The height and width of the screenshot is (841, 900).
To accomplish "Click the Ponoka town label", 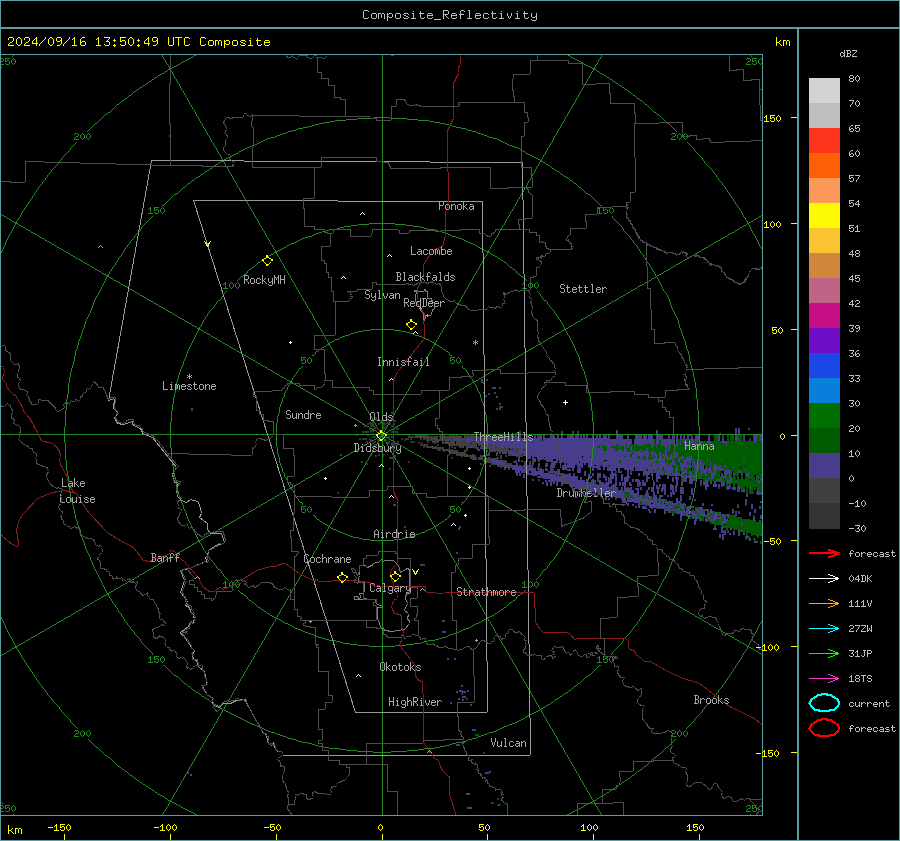I will click(x=456, y=206).
